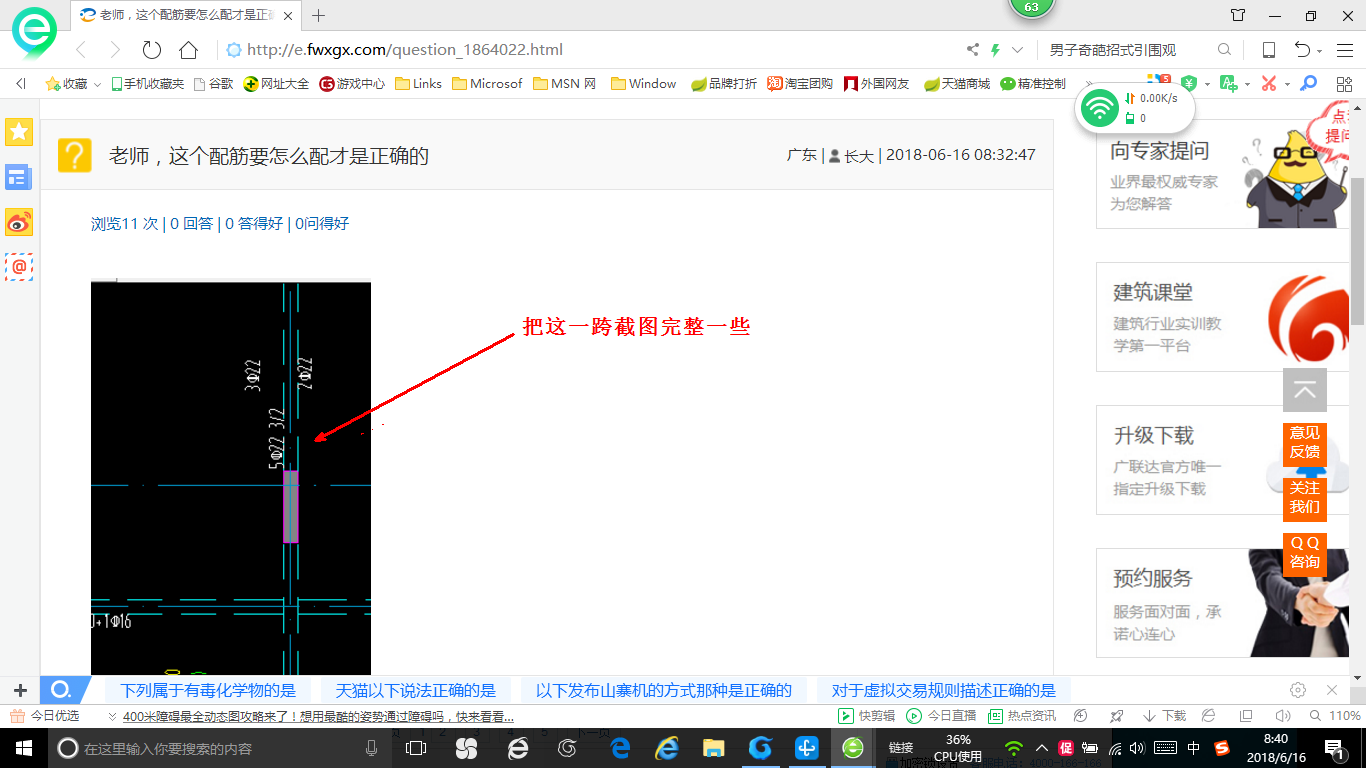Click the address bar URL field

point(590,50)
